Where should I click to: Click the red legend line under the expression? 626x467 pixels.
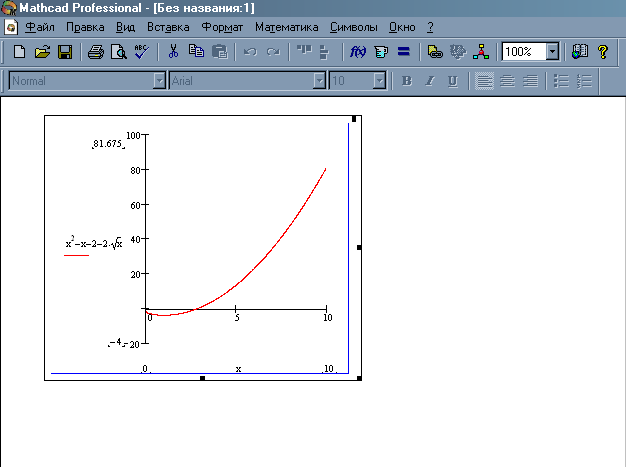(76, 255)
